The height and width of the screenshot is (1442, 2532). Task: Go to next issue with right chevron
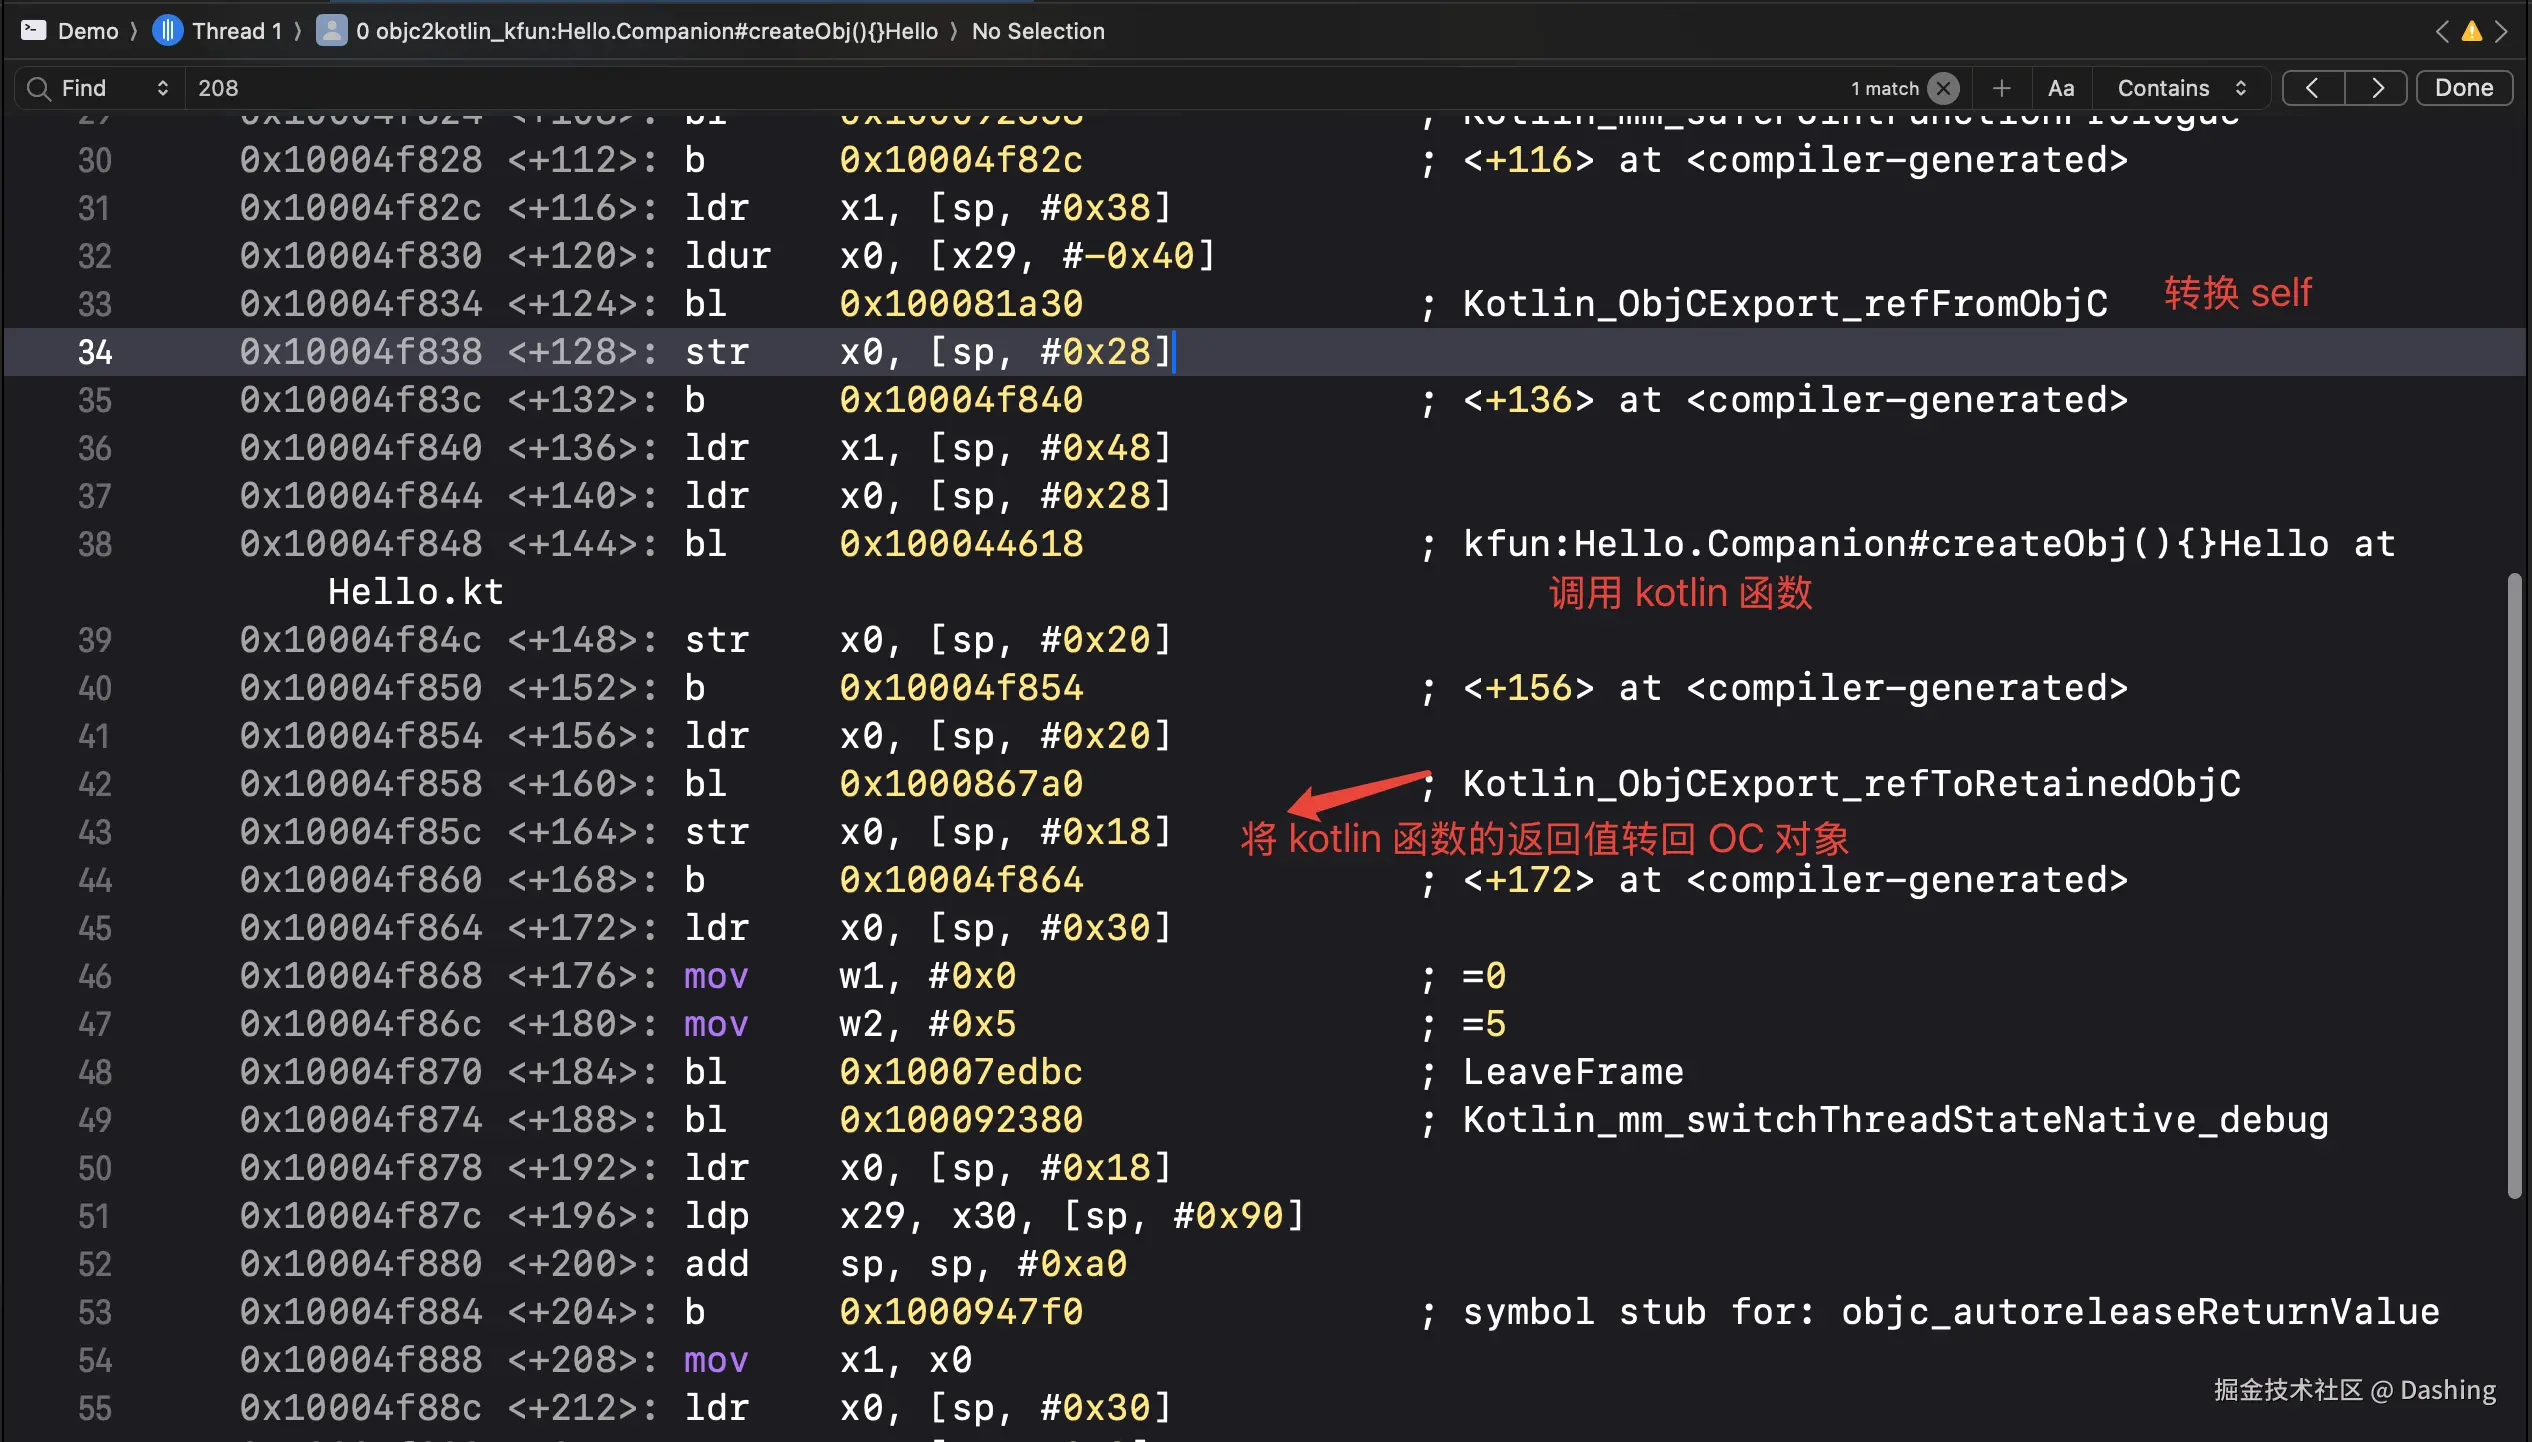[x=2500, y=31]
